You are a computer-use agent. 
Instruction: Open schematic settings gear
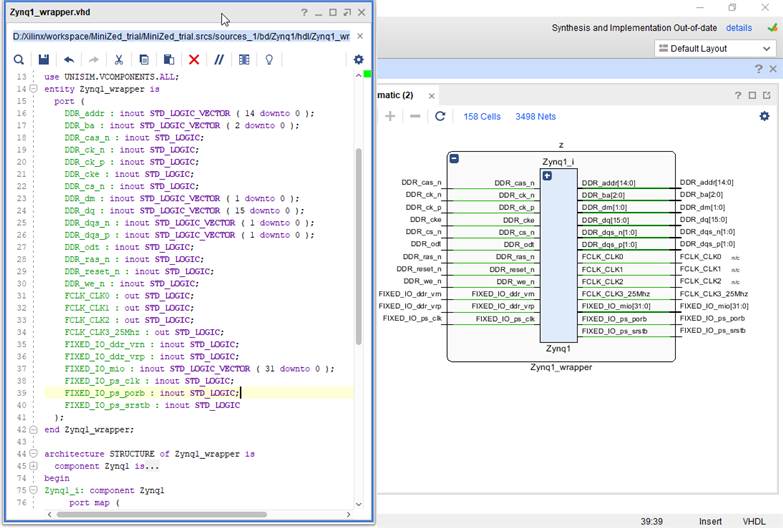[765, 116]
